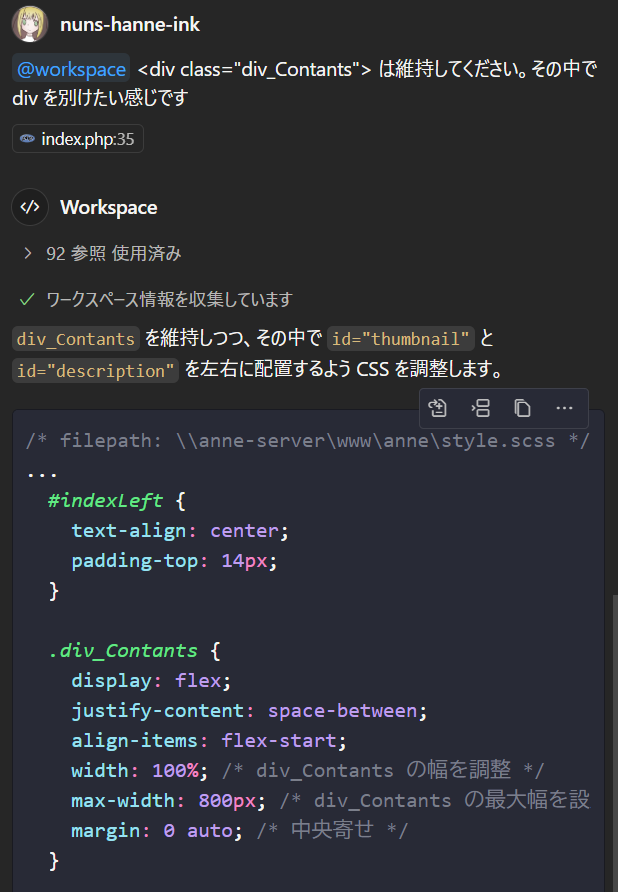Click the Workspace participant name
Screen dimensions: 618x892
point(109,208)
